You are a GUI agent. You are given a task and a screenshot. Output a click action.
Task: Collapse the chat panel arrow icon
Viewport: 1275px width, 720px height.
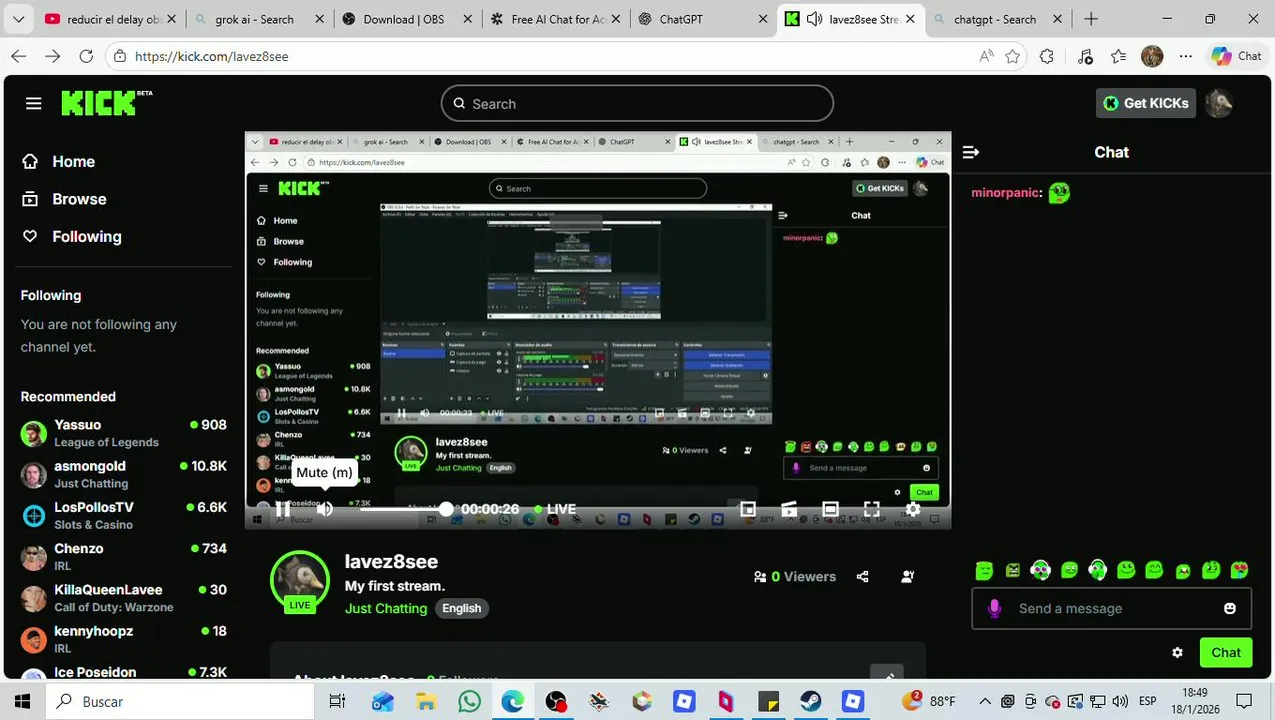tap(970, 152)
